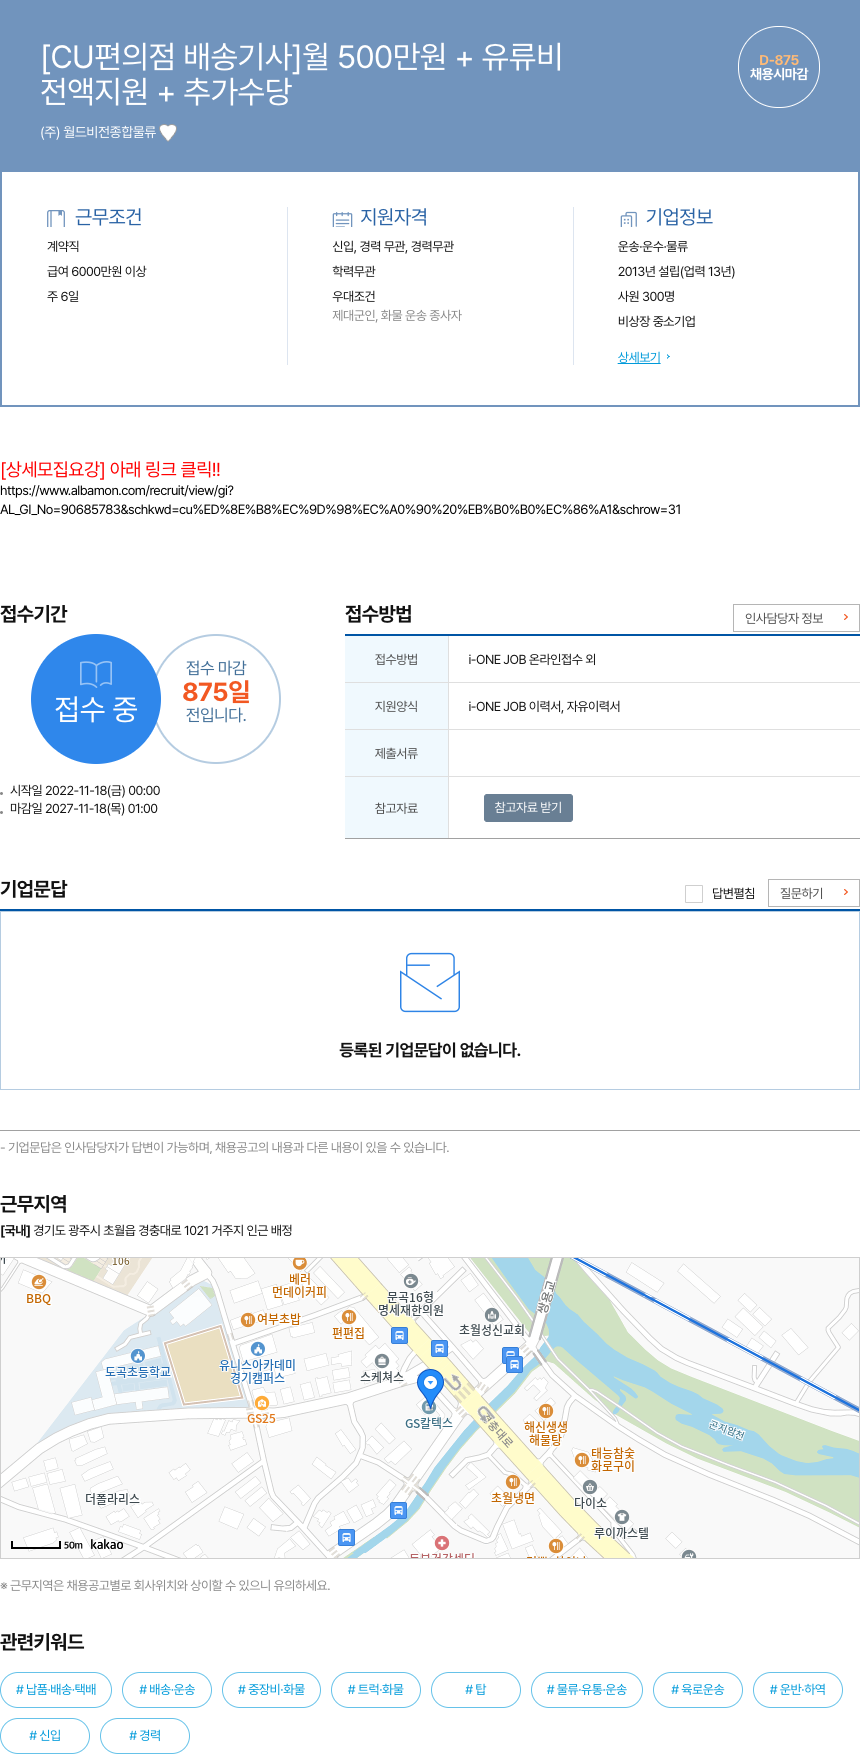Click the job title heading text
Image resolution: width=860 pixels, height=1755 pixels.
tap(301, 74)
